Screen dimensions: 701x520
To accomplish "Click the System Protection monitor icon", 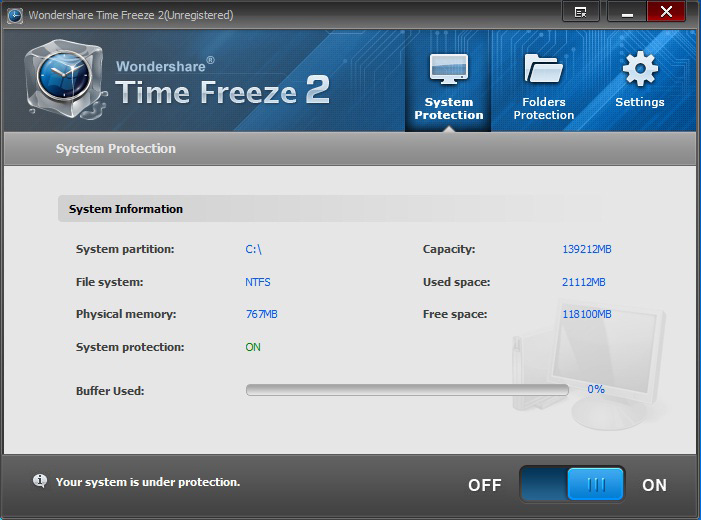I will click(x=449, y=68).
